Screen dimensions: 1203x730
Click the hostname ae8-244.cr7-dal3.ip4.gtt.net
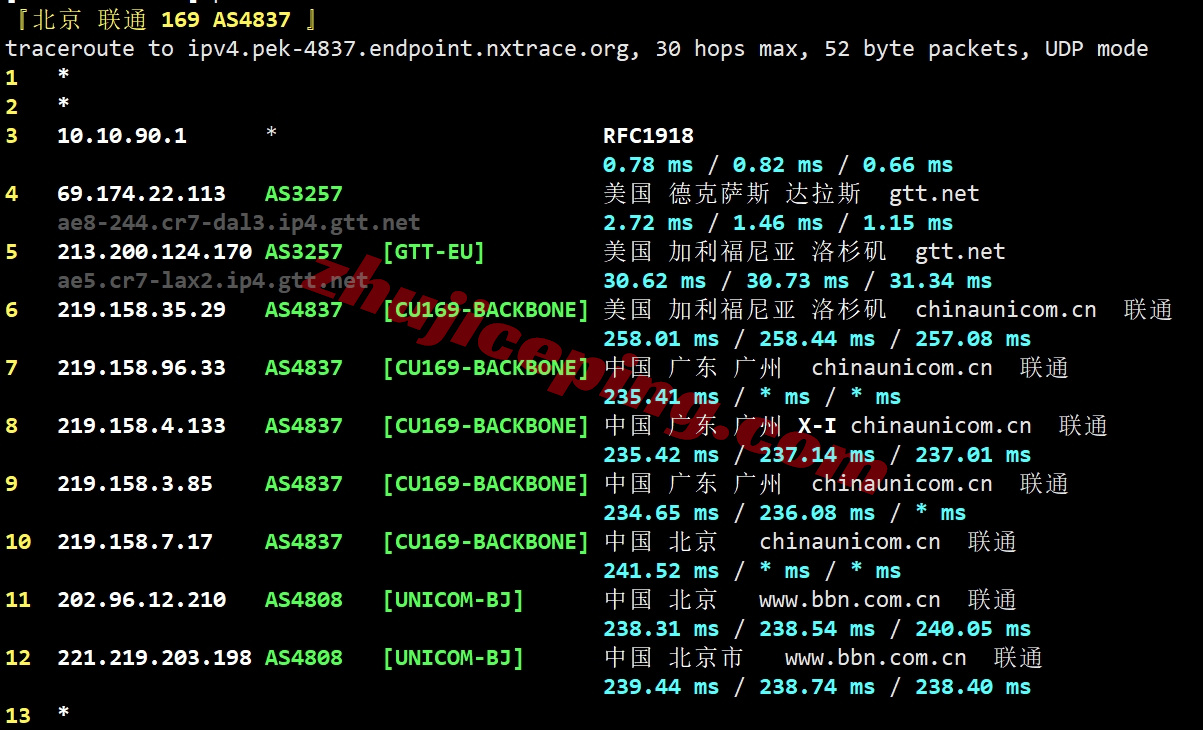(x=238, y=223)
